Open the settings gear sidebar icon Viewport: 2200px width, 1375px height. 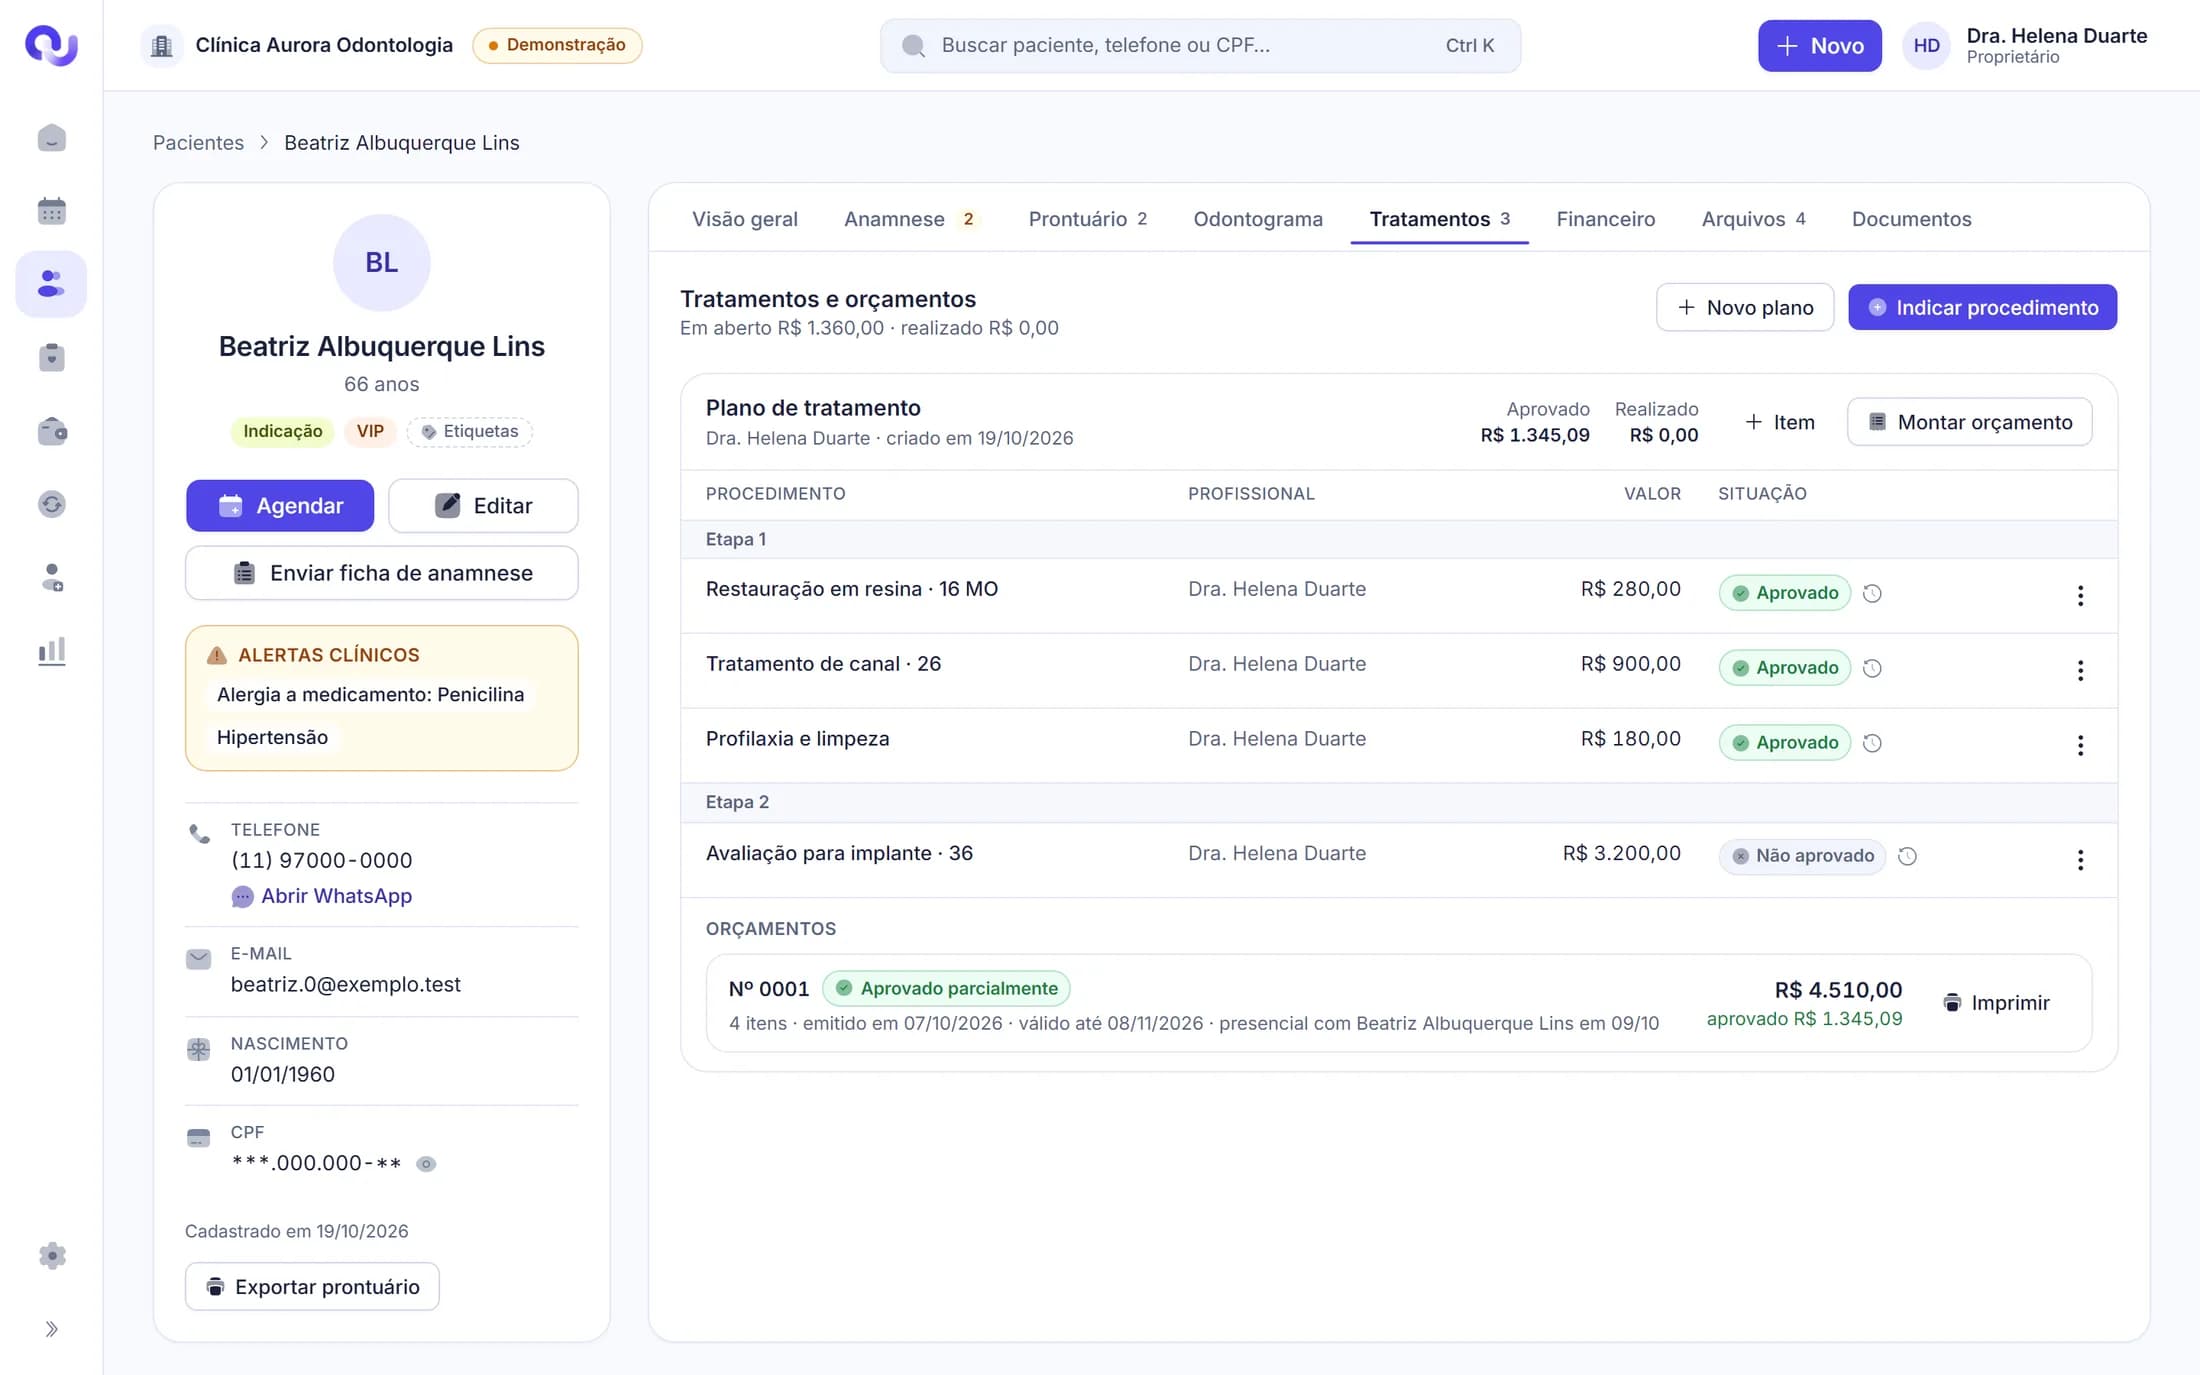click(x=51, y=1255)
